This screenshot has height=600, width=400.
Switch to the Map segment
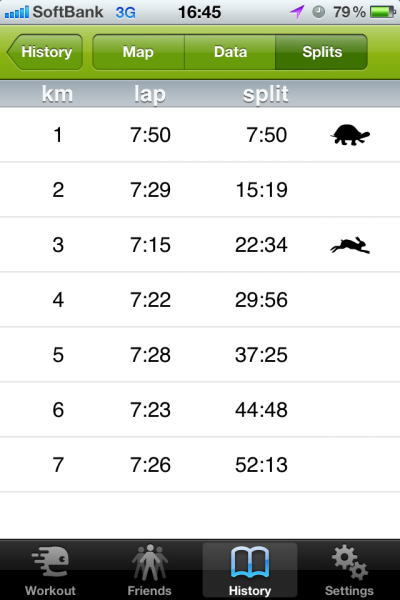point(138,52)
